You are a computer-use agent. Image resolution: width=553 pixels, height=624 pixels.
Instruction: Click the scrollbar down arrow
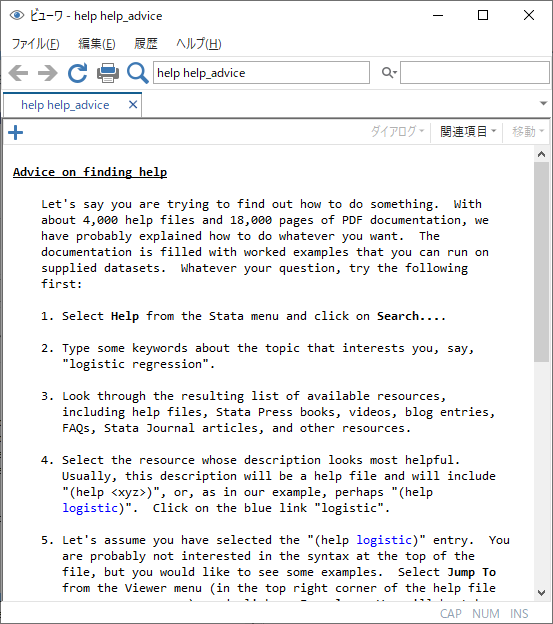click(541, 593)
